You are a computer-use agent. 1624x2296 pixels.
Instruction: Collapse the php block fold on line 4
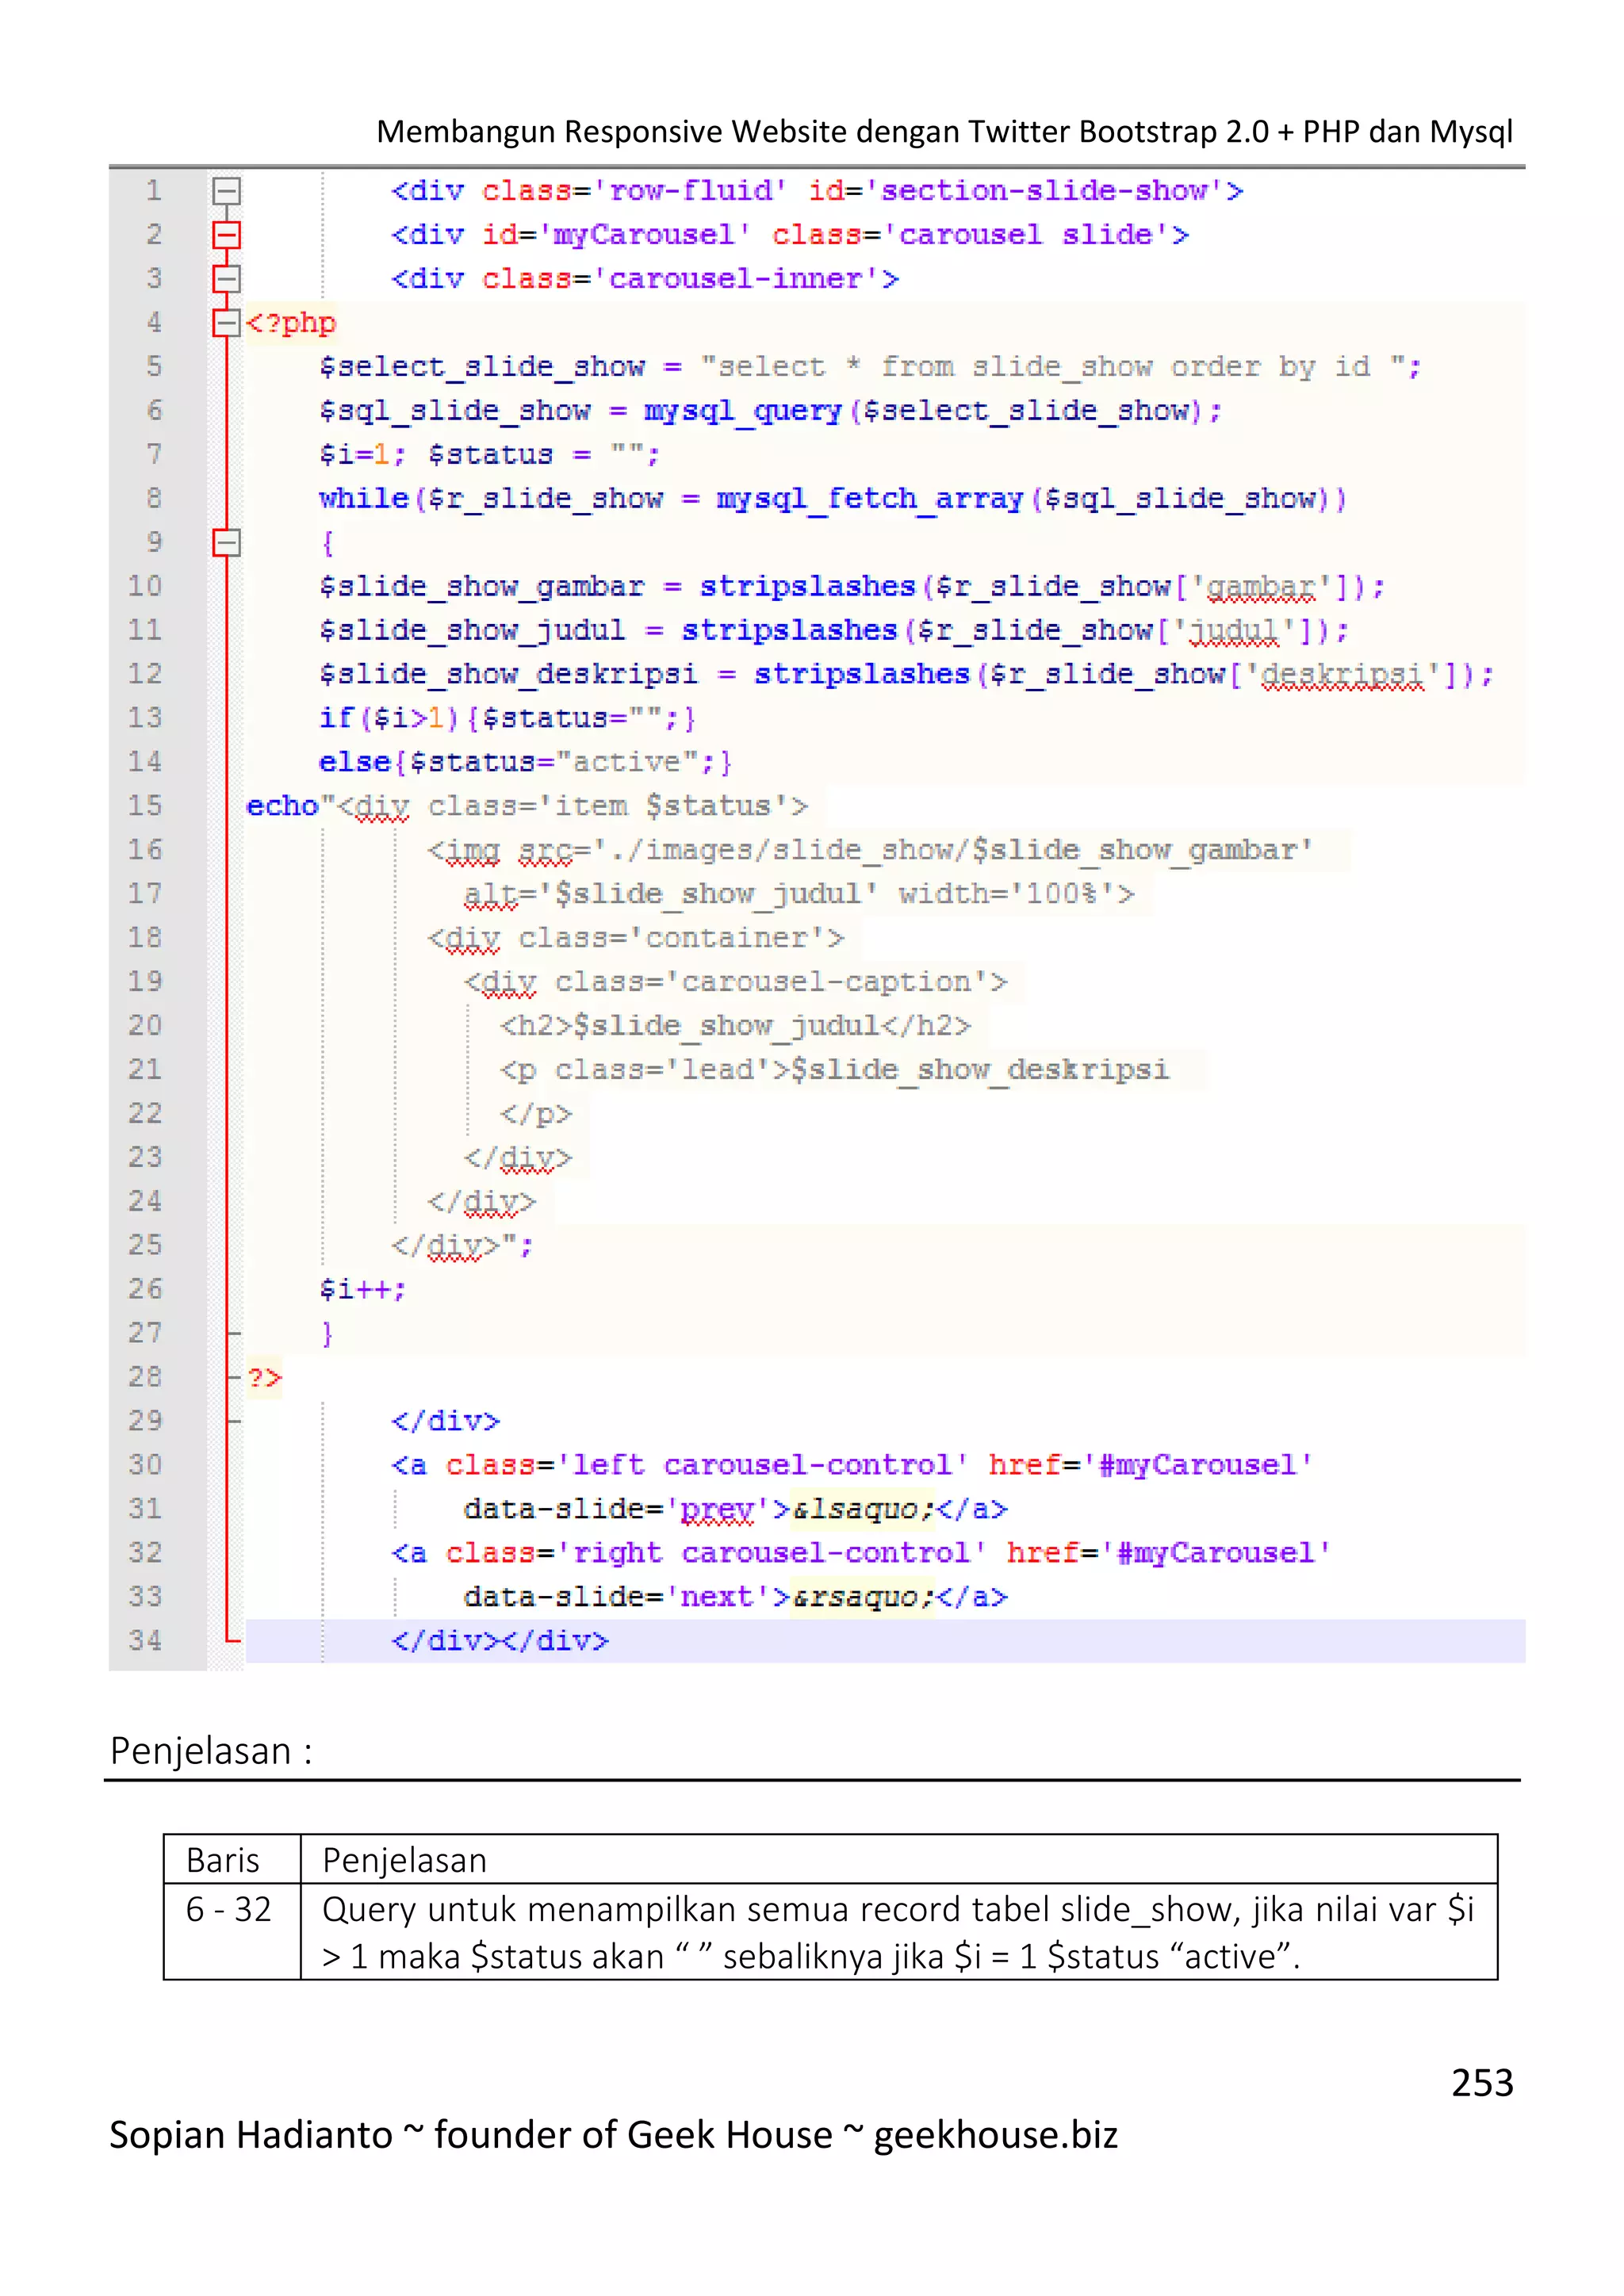227,323
